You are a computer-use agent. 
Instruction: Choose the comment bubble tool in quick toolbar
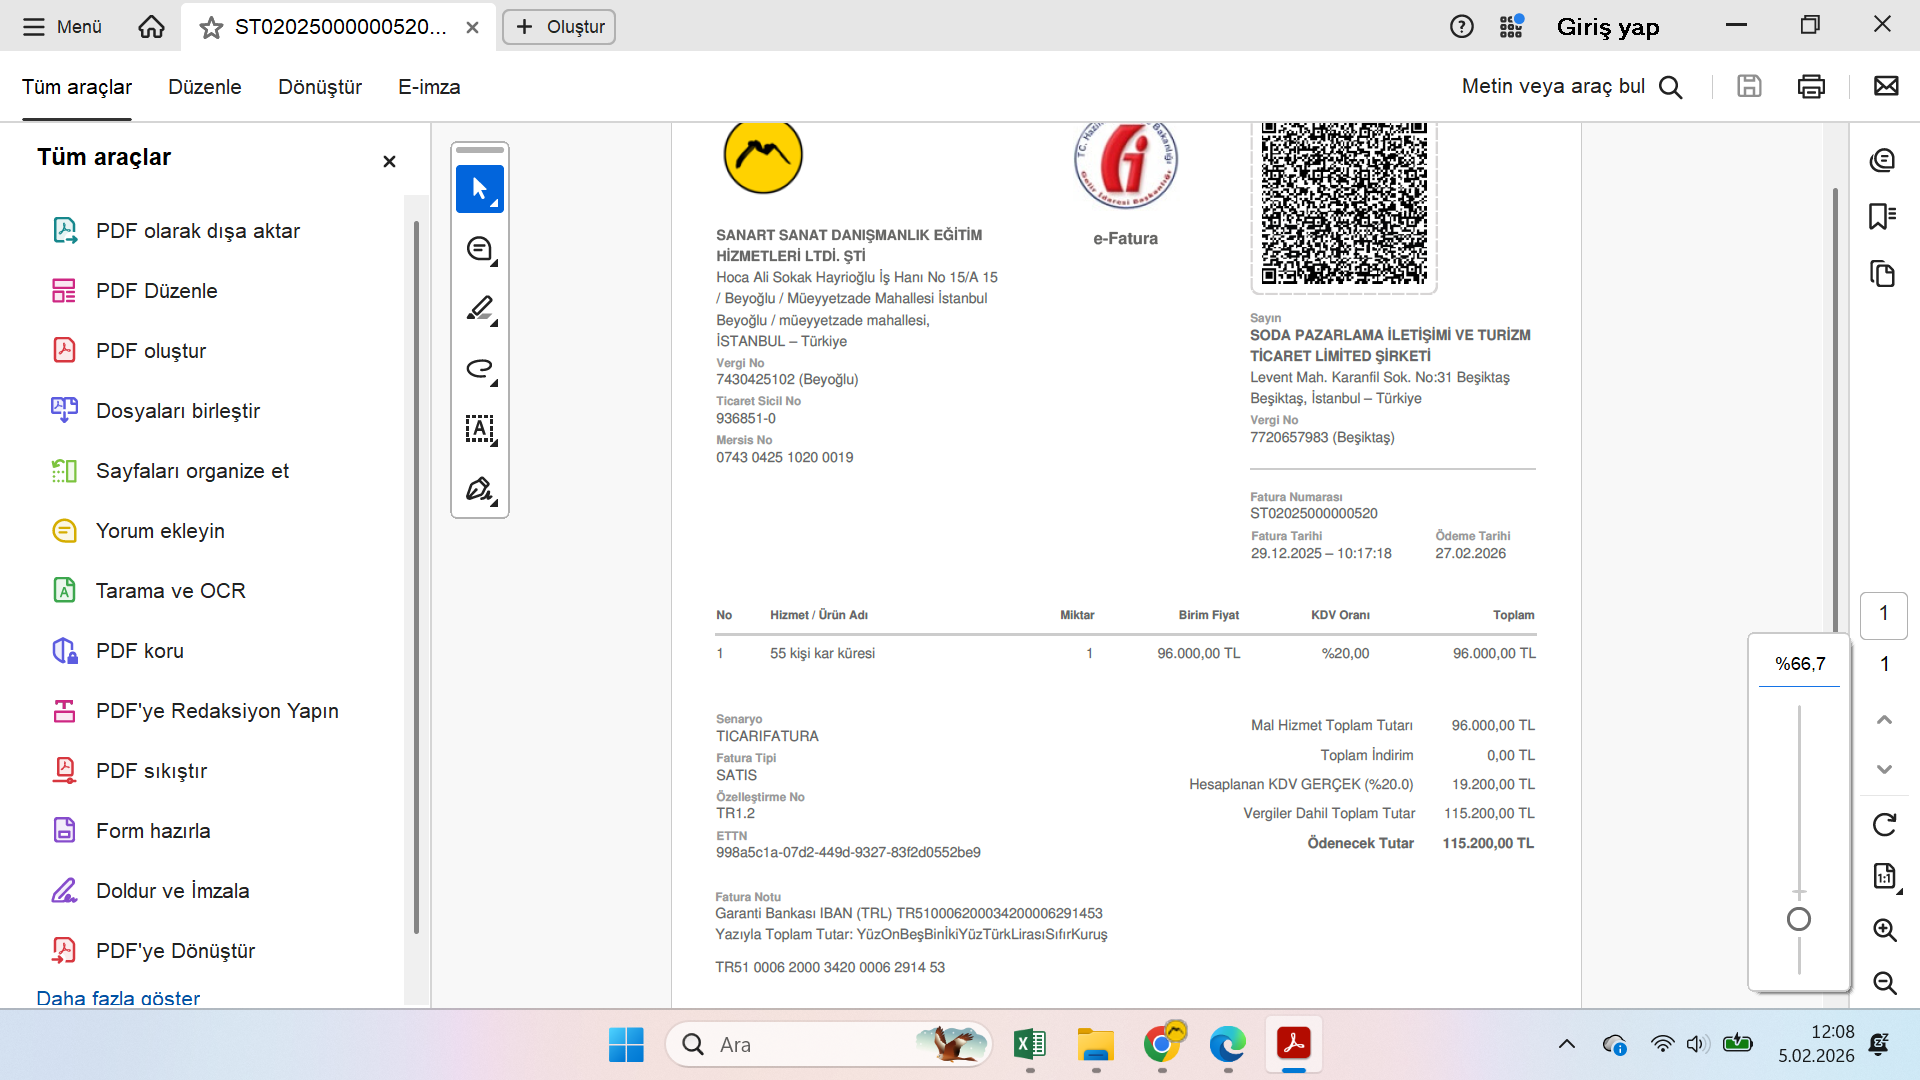[480, 249]
